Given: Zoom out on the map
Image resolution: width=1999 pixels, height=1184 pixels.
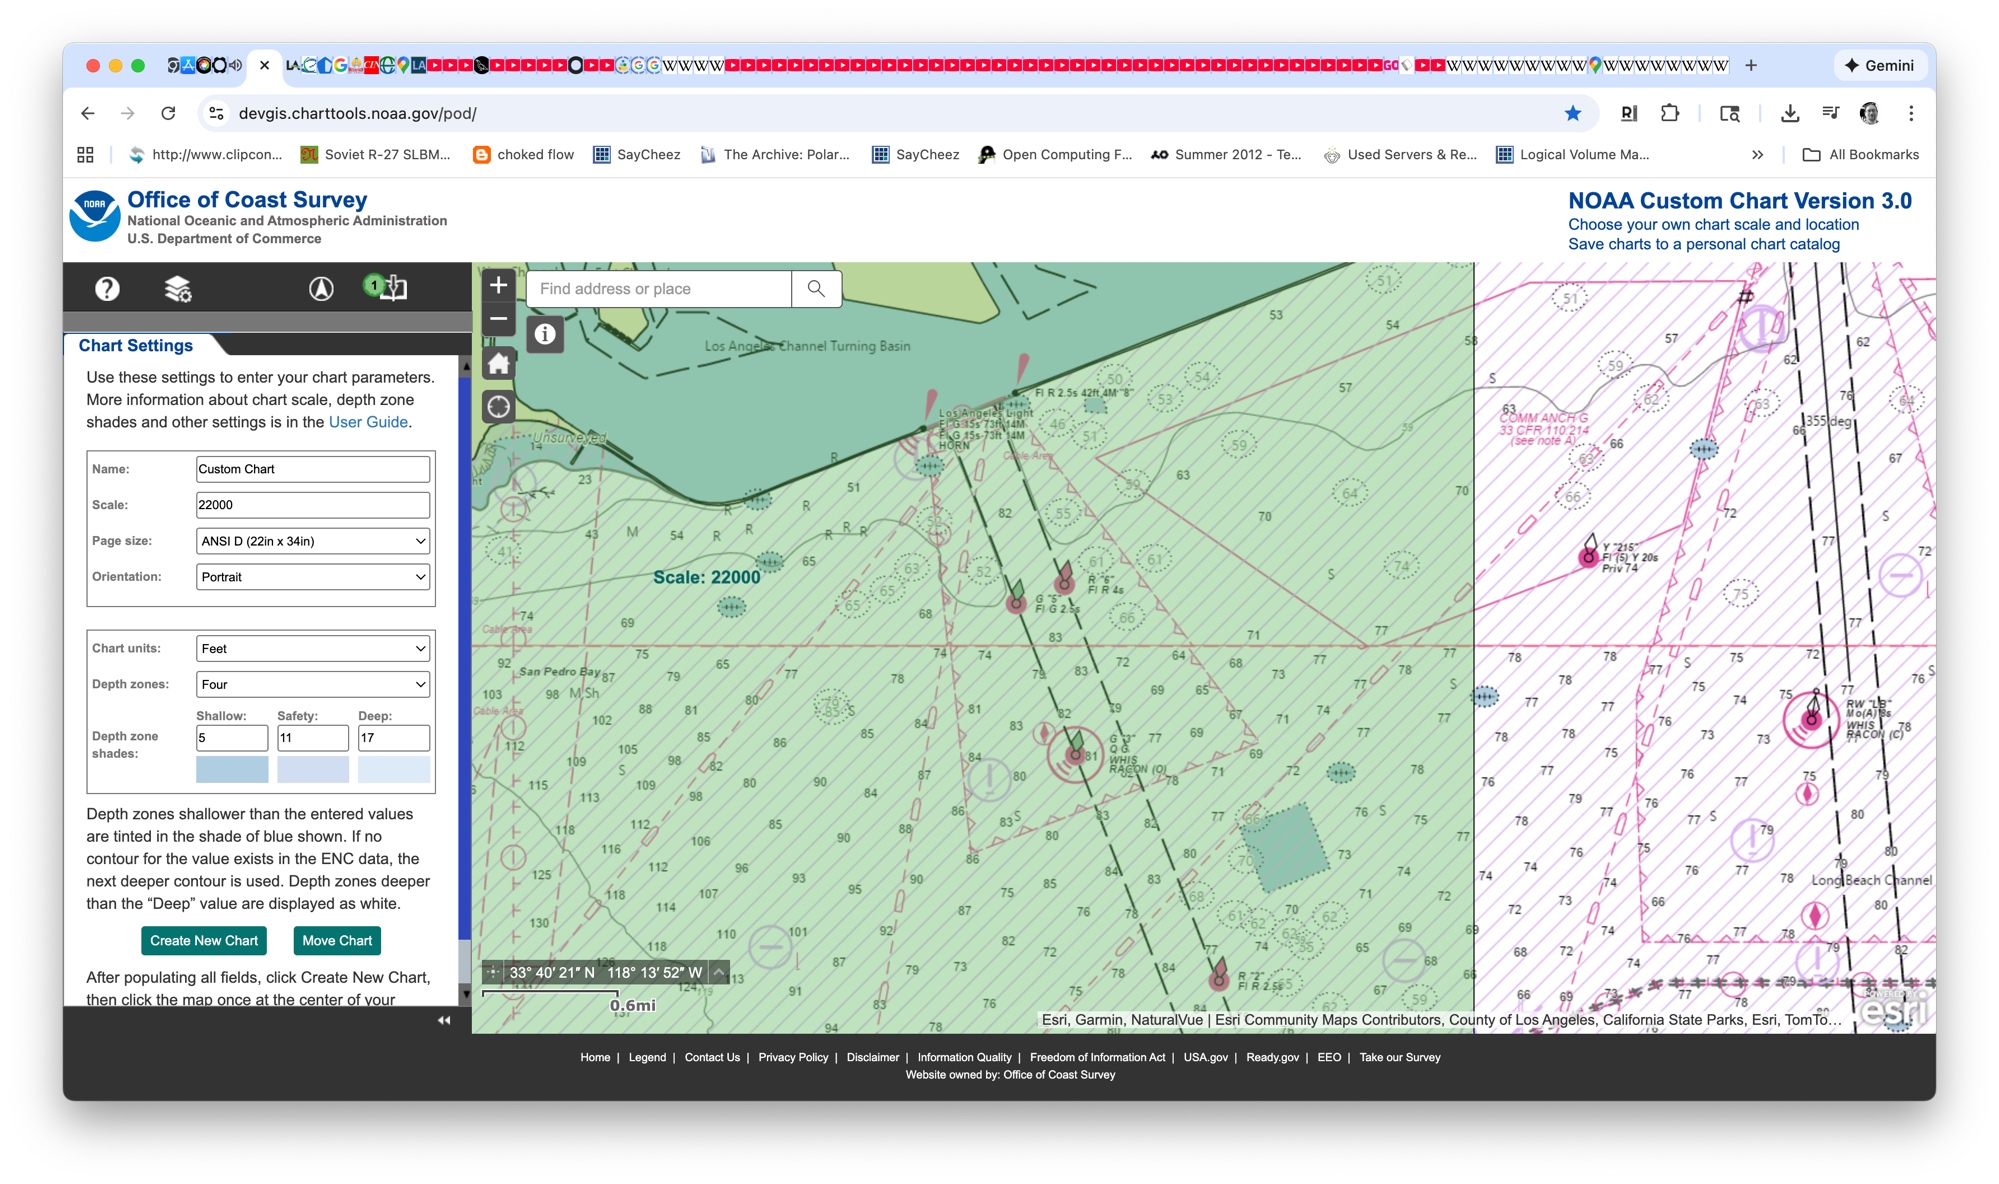Looking at the screenshot, I should click(498, 319).
